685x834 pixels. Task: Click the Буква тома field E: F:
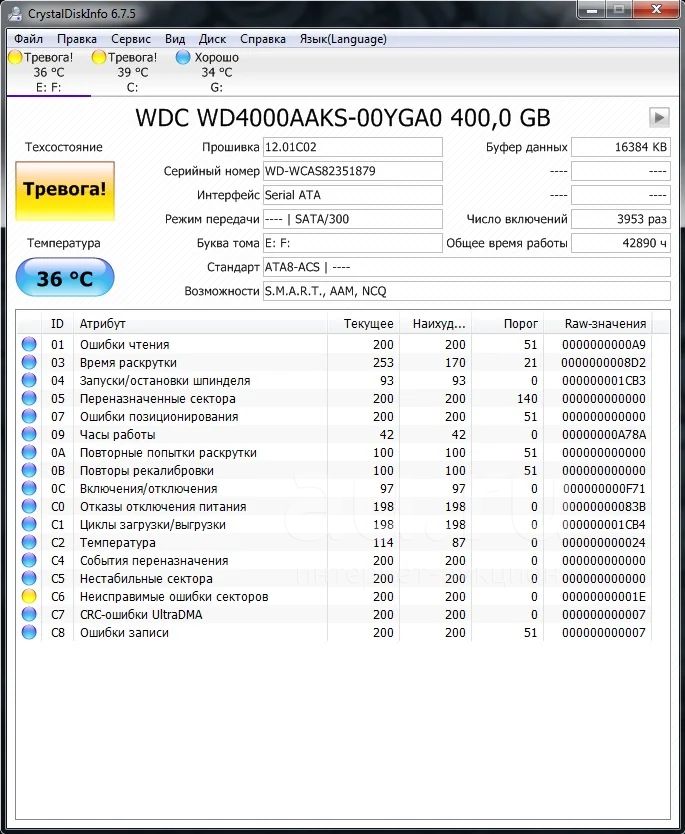(353, 243)
